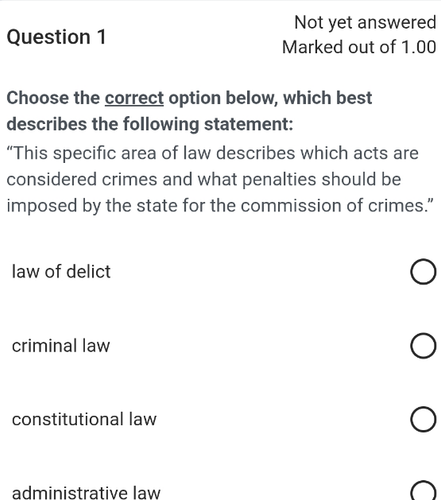Pick the administrative law radio button
This screenshot has width=441, height=500.
click(423, 491)
